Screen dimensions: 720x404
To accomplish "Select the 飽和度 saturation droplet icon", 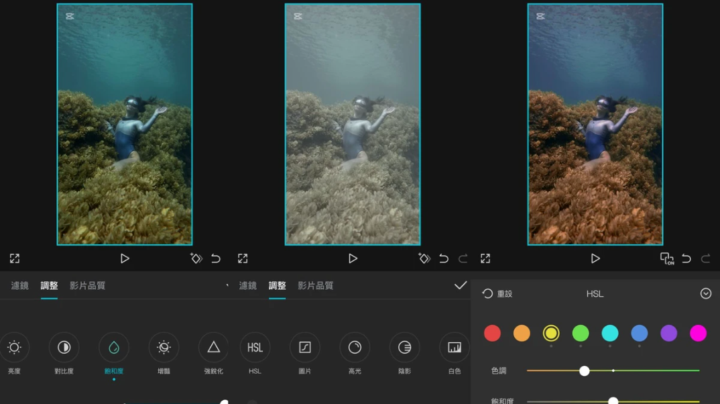I will (x=113, y=347).
